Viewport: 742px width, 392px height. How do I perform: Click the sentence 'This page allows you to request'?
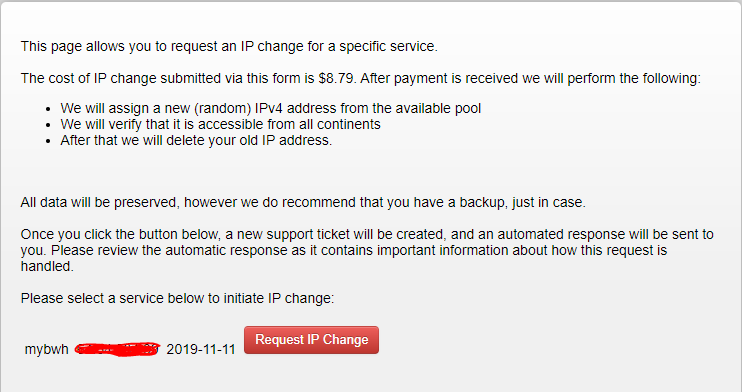click(x=229, y=46)
